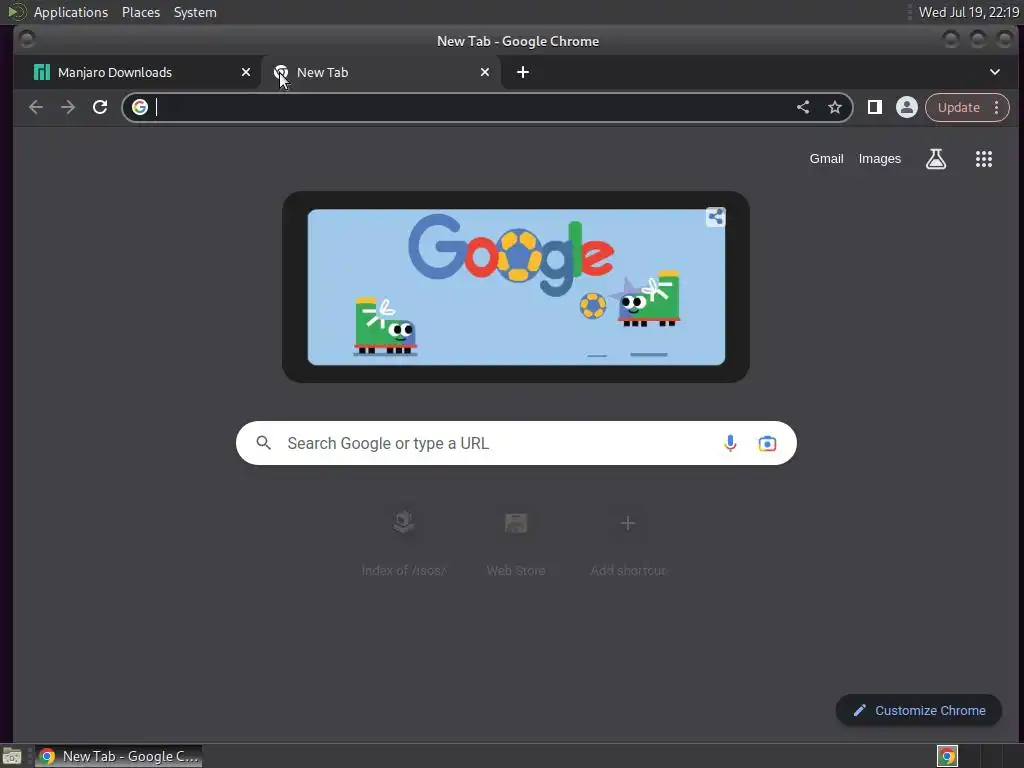This screenshot has width=1024, height=768.
Task: Click the Chrome icon in the system tray
Action: pyautogui.click(x=947, y=756)
